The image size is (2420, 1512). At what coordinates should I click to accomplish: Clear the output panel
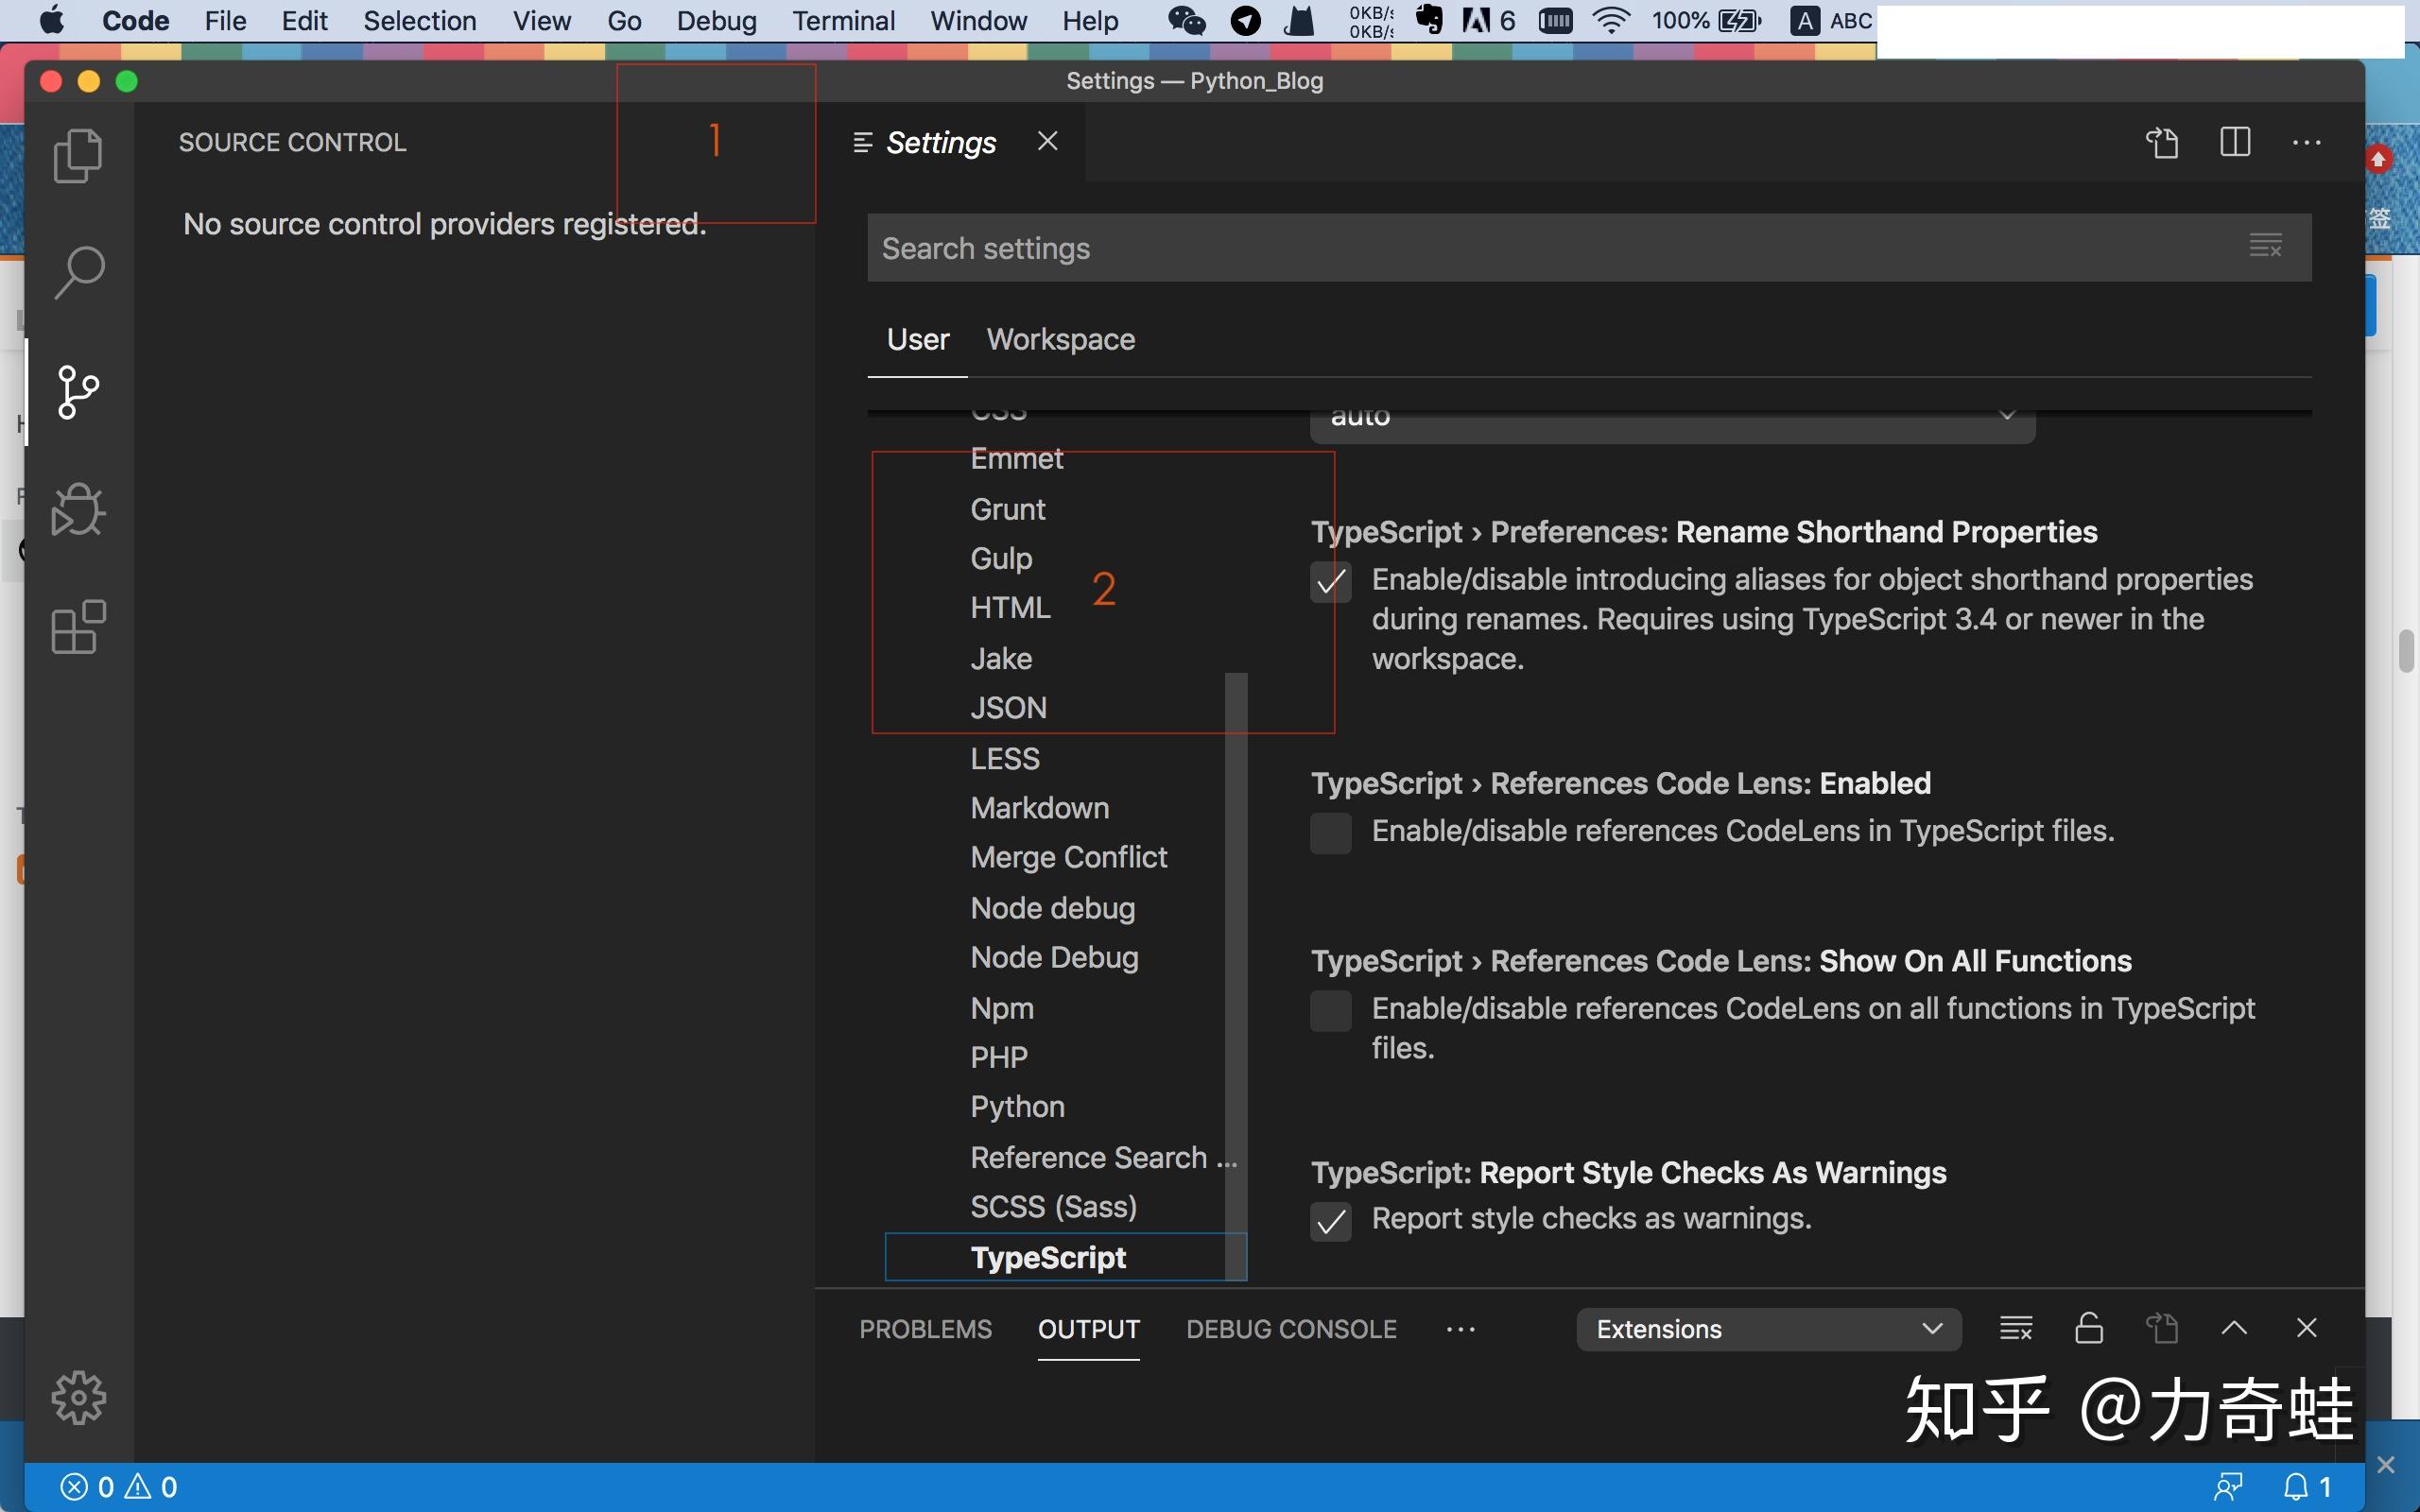(x=2015, y=1328)
